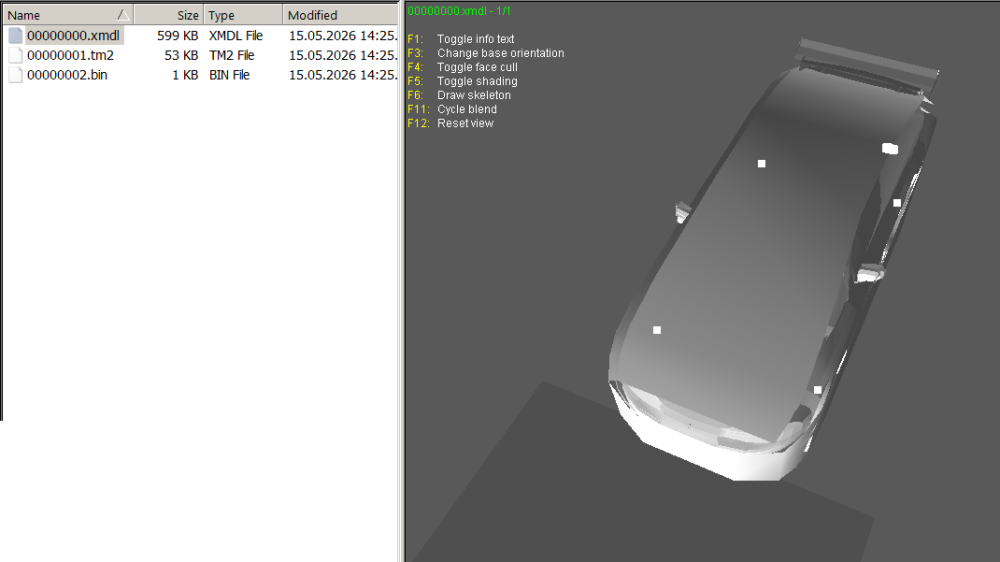Click the file icon of 00000002.bin
Screen dimensions: 1000x562
click(x=15, y=75)
